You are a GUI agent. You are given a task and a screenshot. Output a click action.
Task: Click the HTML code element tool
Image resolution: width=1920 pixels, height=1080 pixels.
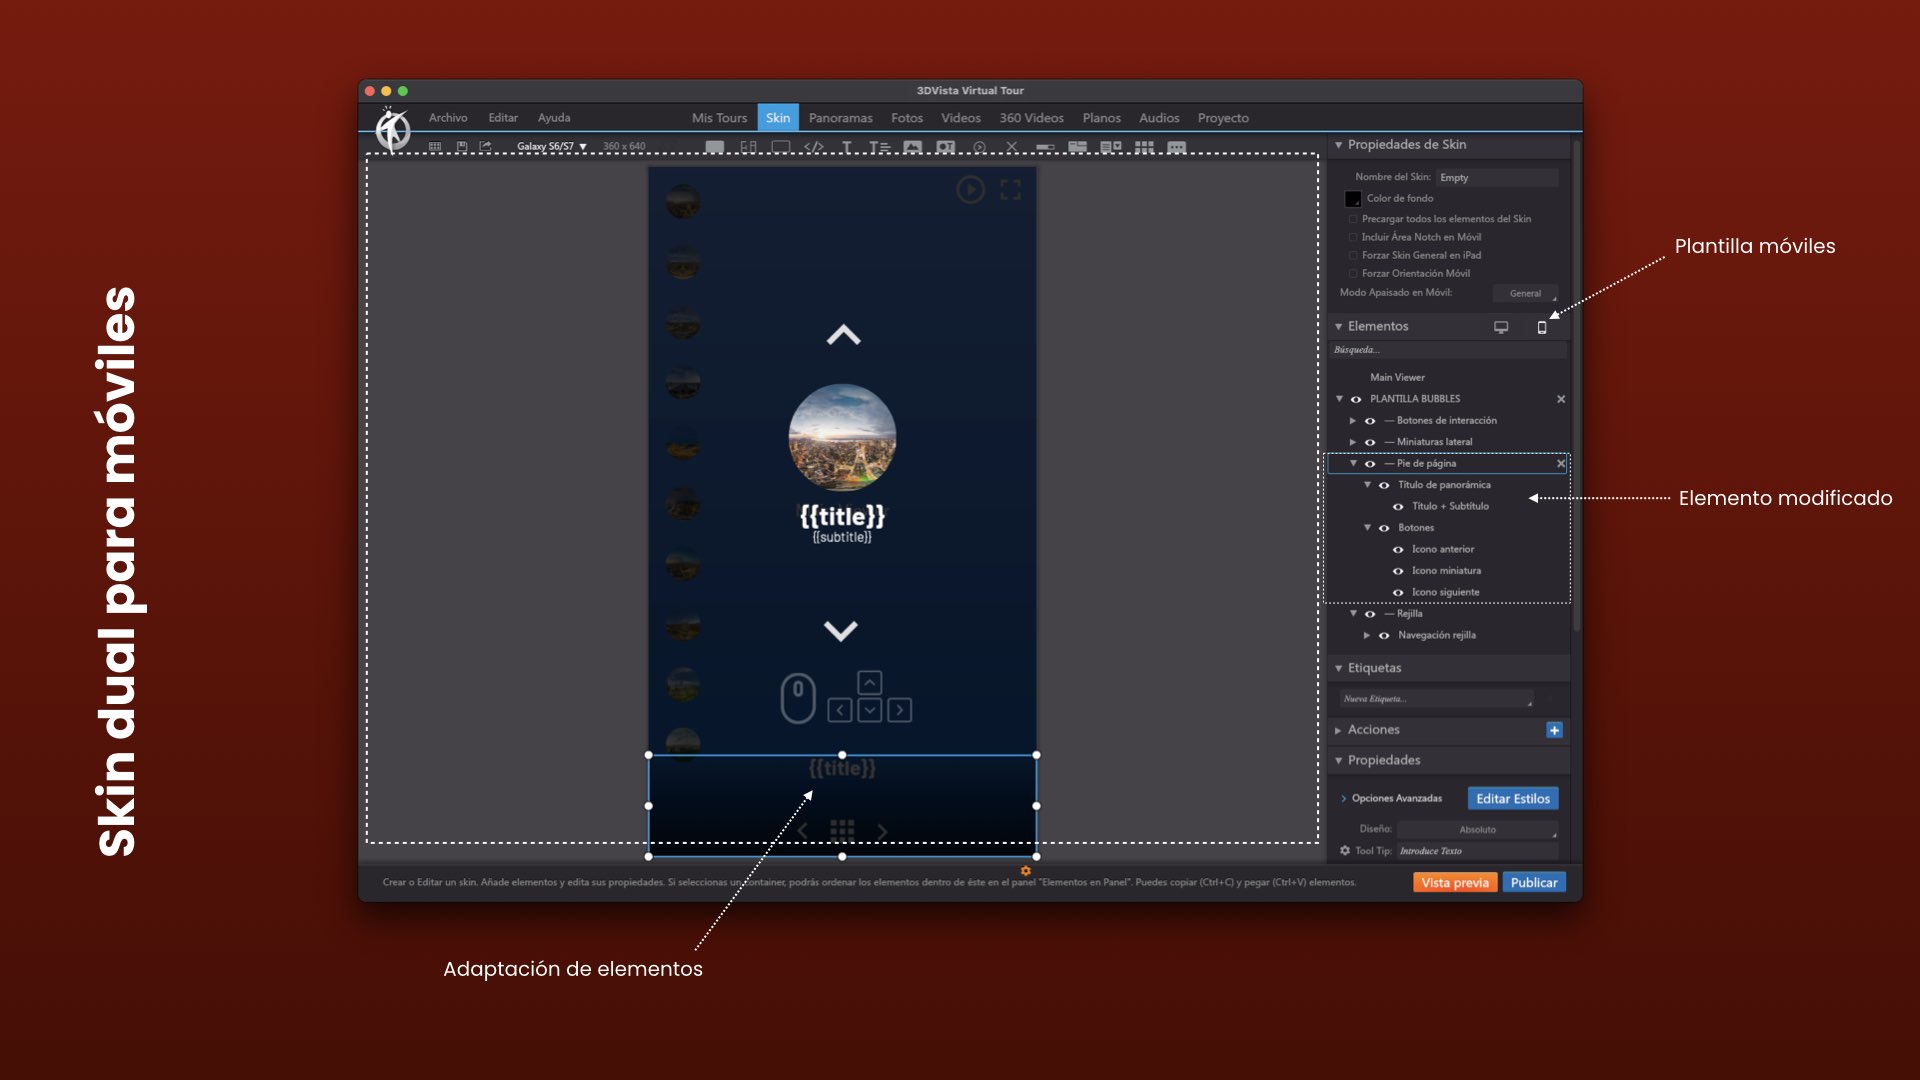(x=814, y=147)
